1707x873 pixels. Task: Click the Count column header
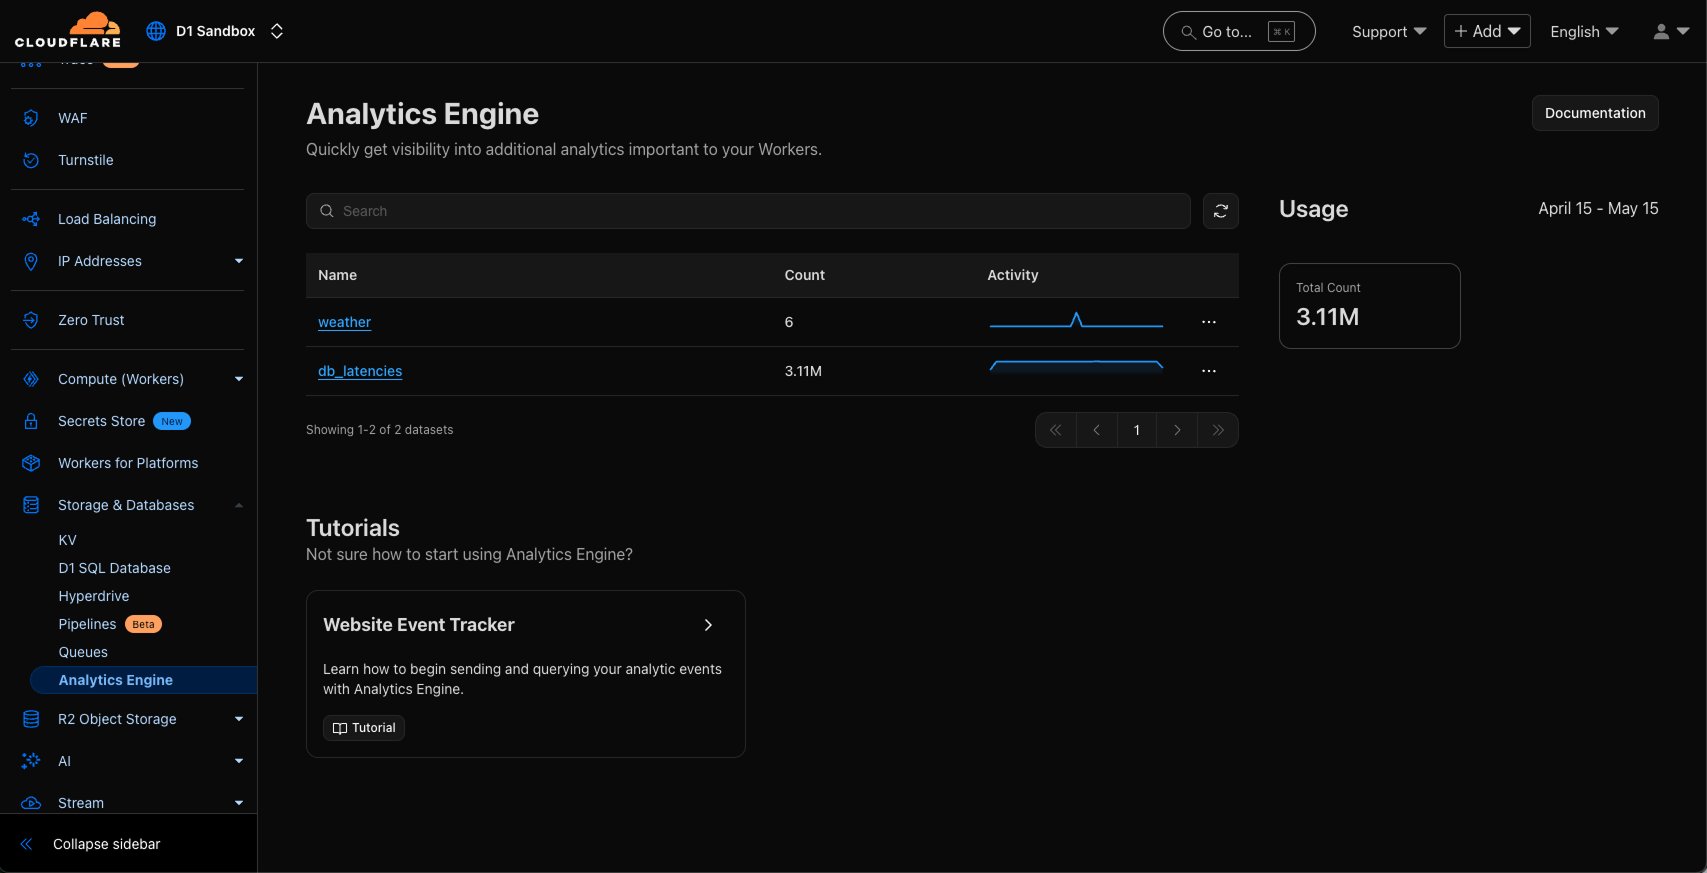pyautogui.click(x=805, y=275)
